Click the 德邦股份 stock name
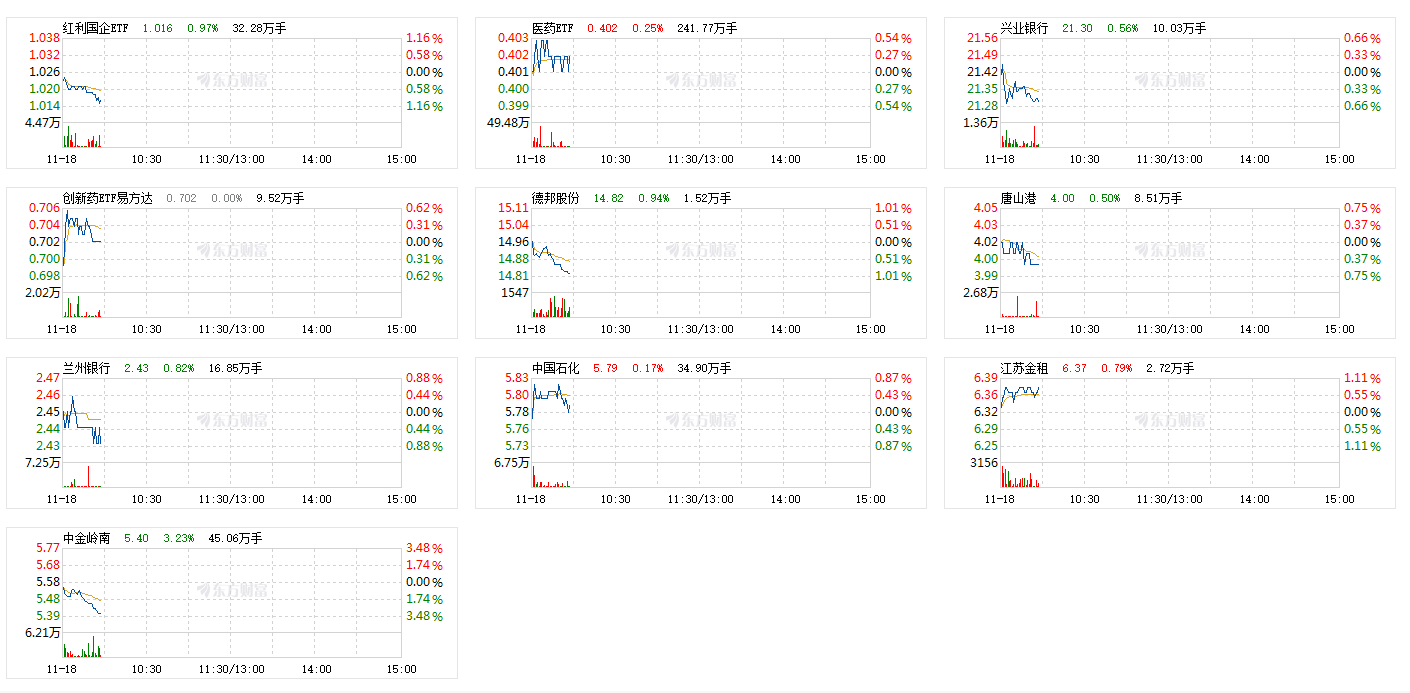This screenshot has width=1410, height=693. pyautogui.click(x=555, y=198)
